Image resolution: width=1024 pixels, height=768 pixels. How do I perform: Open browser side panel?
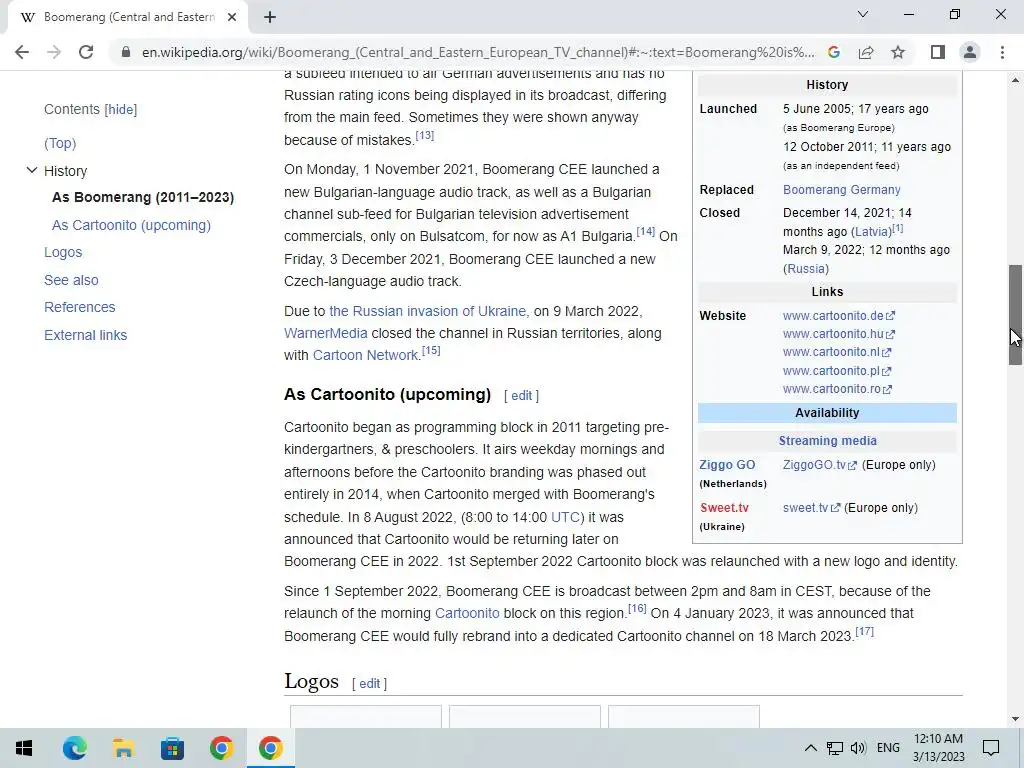938,52
